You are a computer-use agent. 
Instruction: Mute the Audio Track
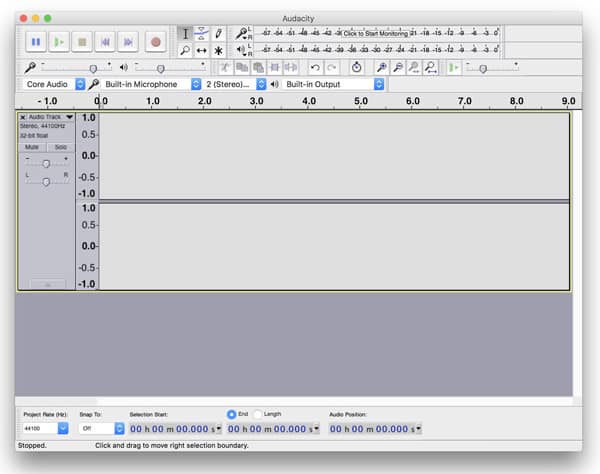click(x=32, y=147)
